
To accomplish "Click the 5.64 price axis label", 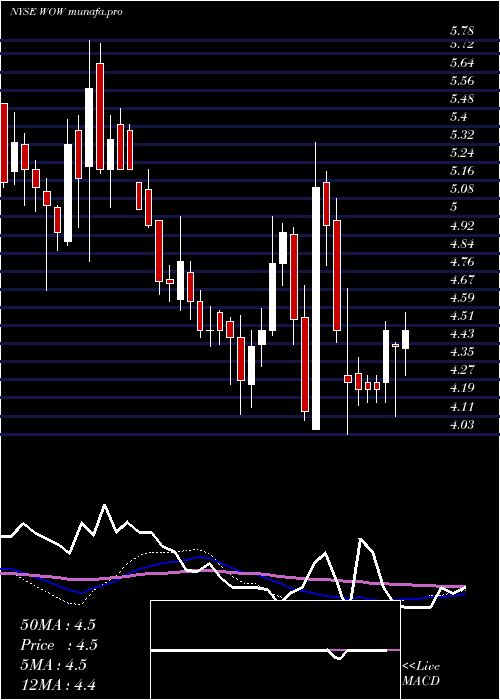I will [x=462, y=63].
